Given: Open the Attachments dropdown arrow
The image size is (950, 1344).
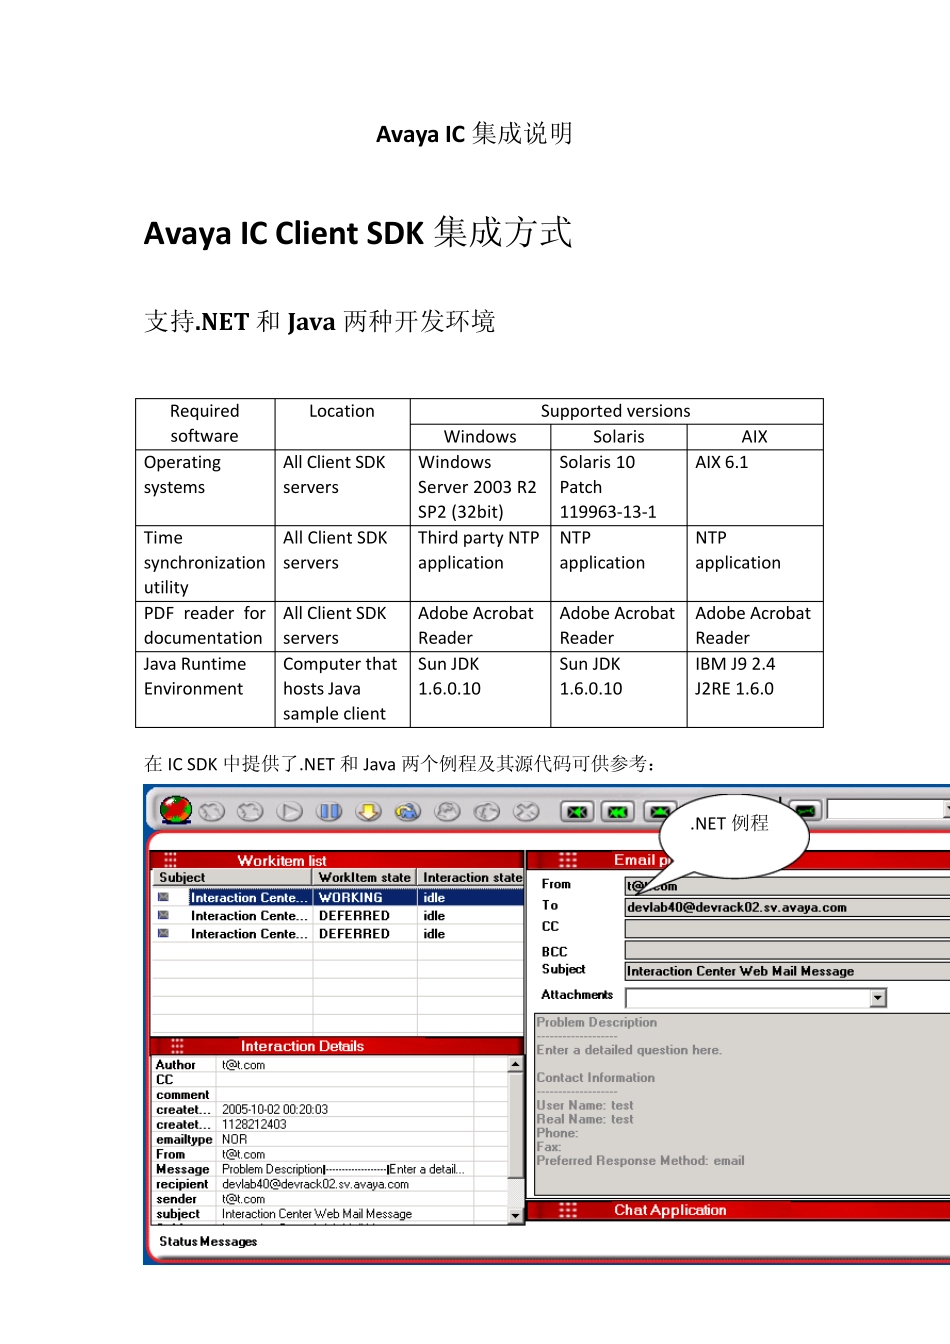Looking at the screenshot, I should click(878, 998).
